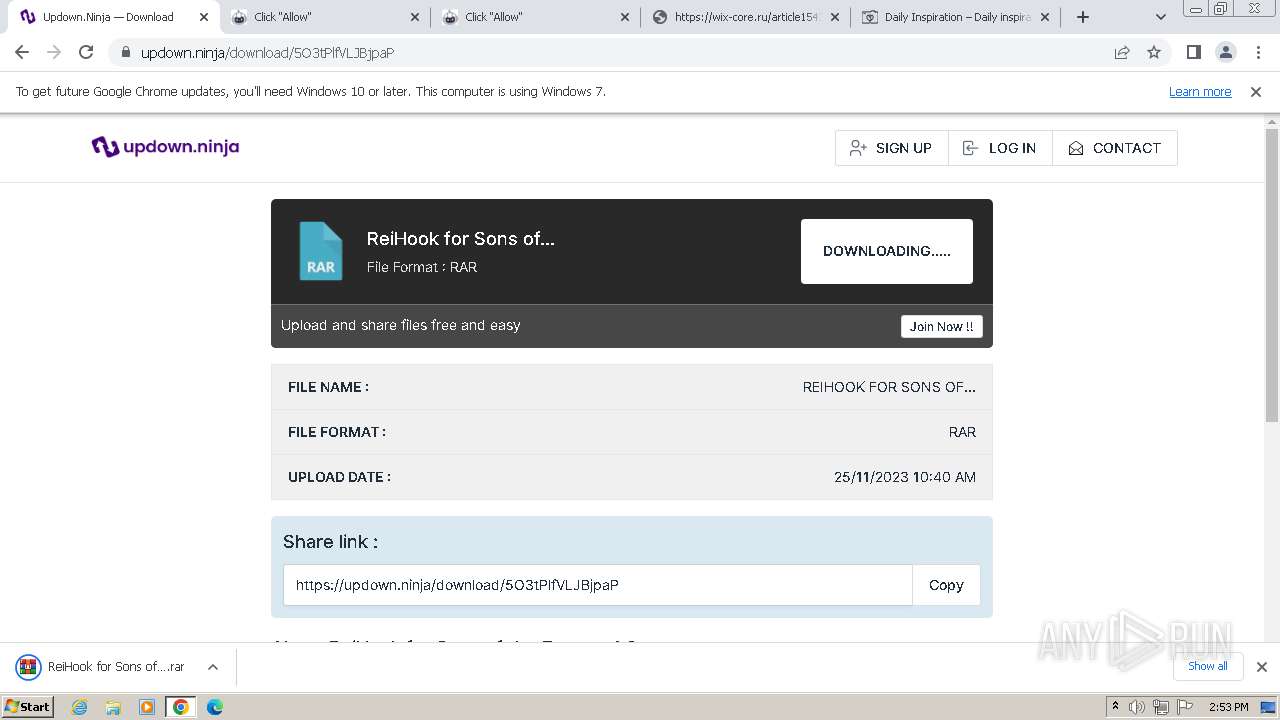Click the browser forward arrow

click(54, 53)
